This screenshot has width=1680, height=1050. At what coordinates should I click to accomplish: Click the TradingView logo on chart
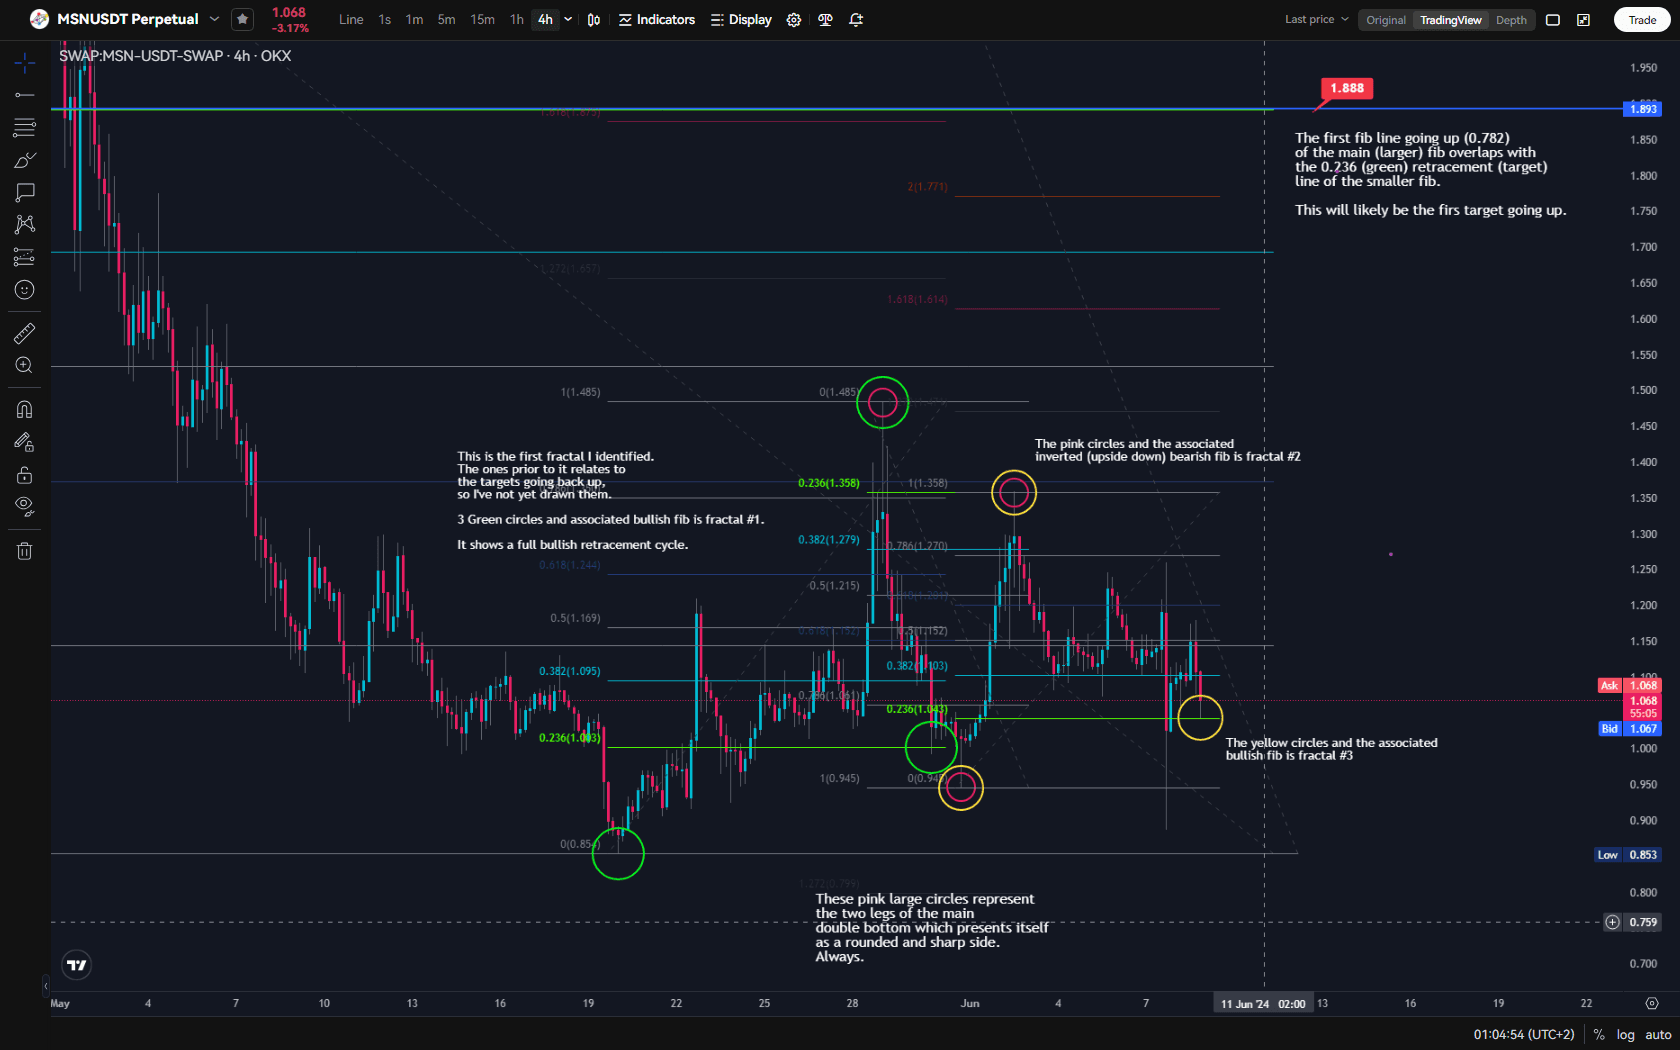pyautogui.click(x=77, y=964)
